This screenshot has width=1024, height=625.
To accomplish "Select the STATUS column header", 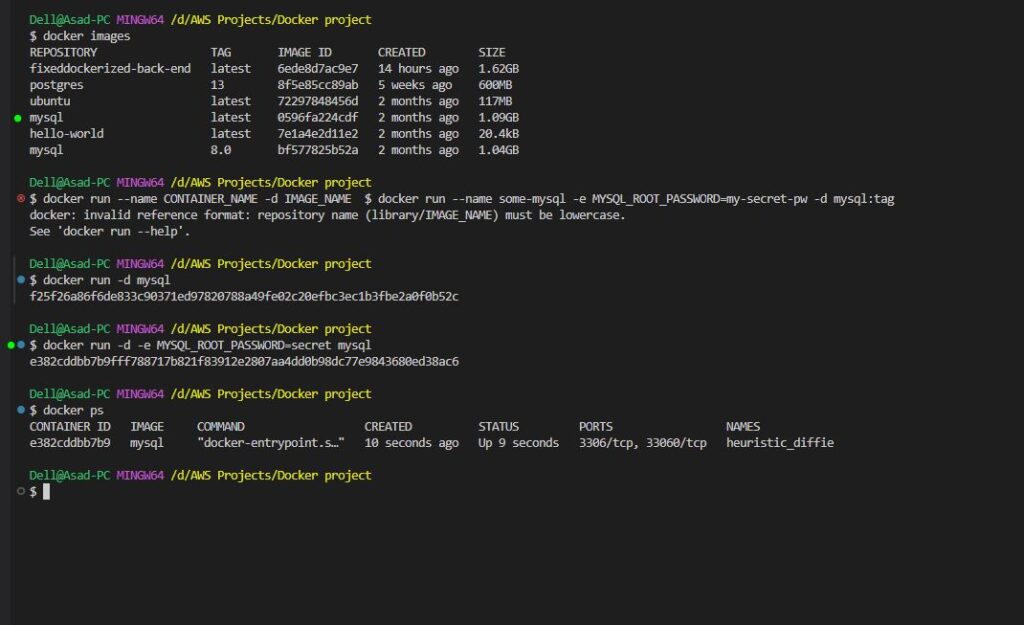I will [x=498, y=426].
